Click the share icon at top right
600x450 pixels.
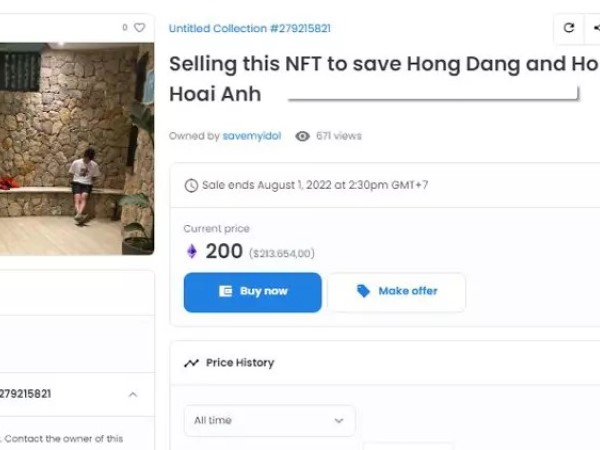point(595,29)
